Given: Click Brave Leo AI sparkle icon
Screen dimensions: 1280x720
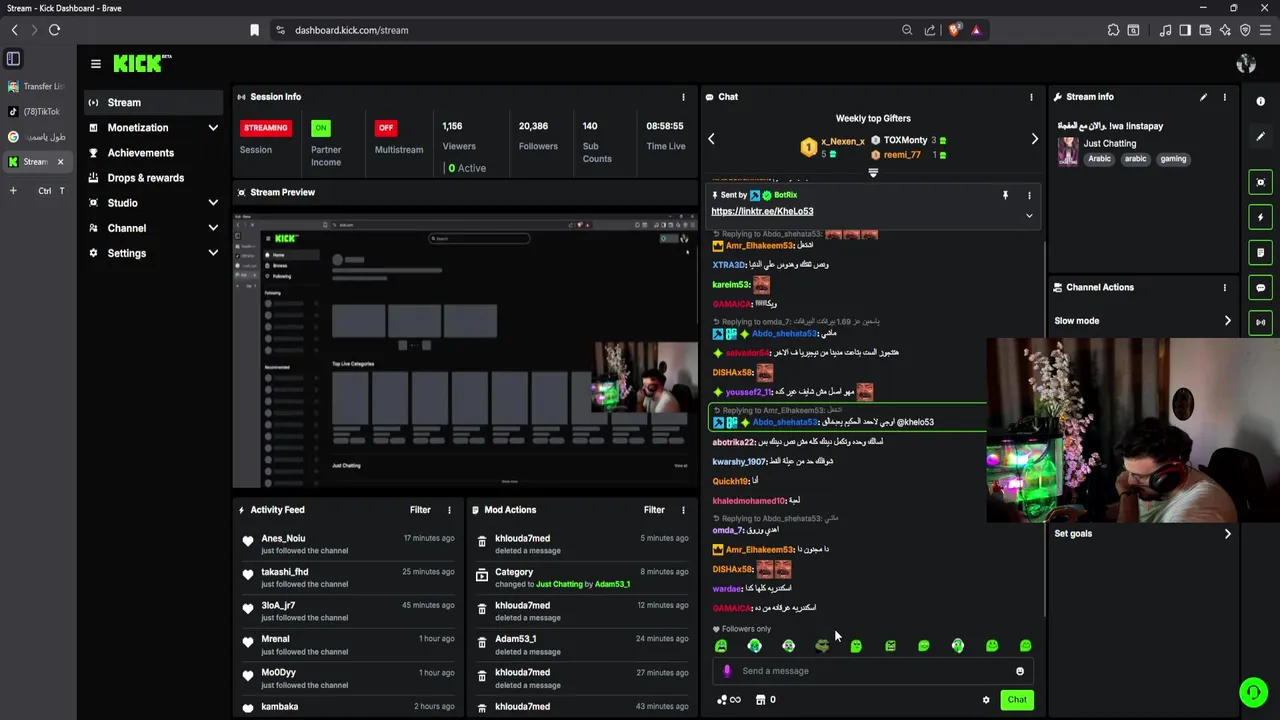Looking at the screenshot, I should pyautogui.click(x=1225, y=30).
